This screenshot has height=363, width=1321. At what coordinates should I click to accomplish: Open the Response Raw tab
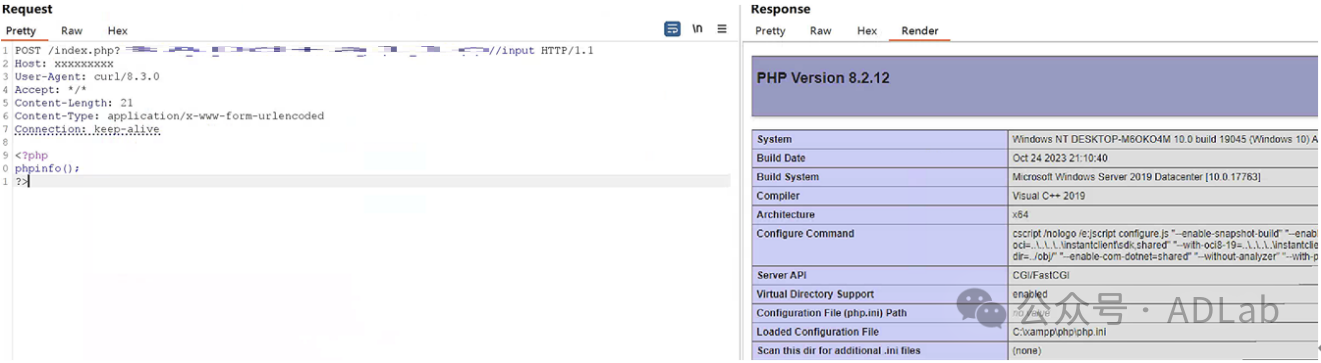(821, 31)
